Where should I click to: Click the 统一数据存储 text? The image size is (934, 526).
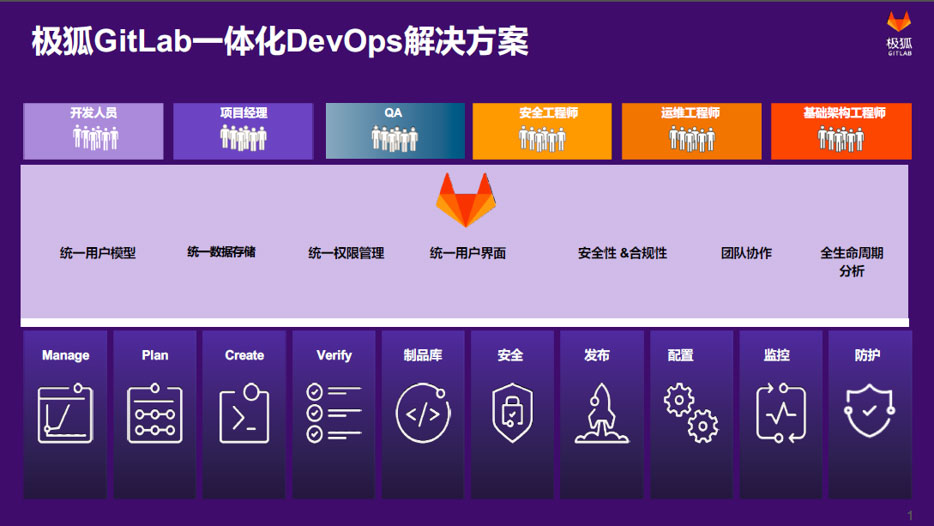[221, 252]
